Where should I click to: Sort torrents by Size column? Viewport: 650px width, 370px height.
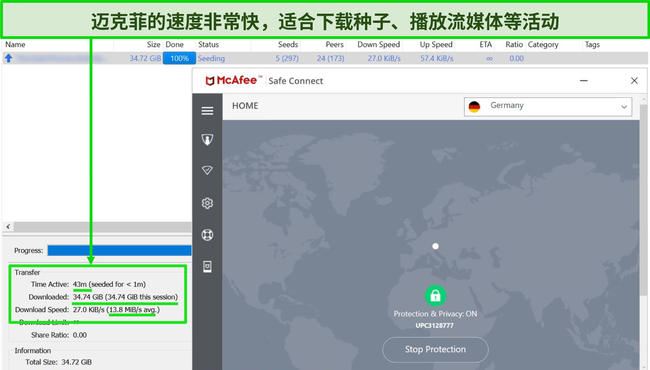pyautogui.click(x=153, y=44)
